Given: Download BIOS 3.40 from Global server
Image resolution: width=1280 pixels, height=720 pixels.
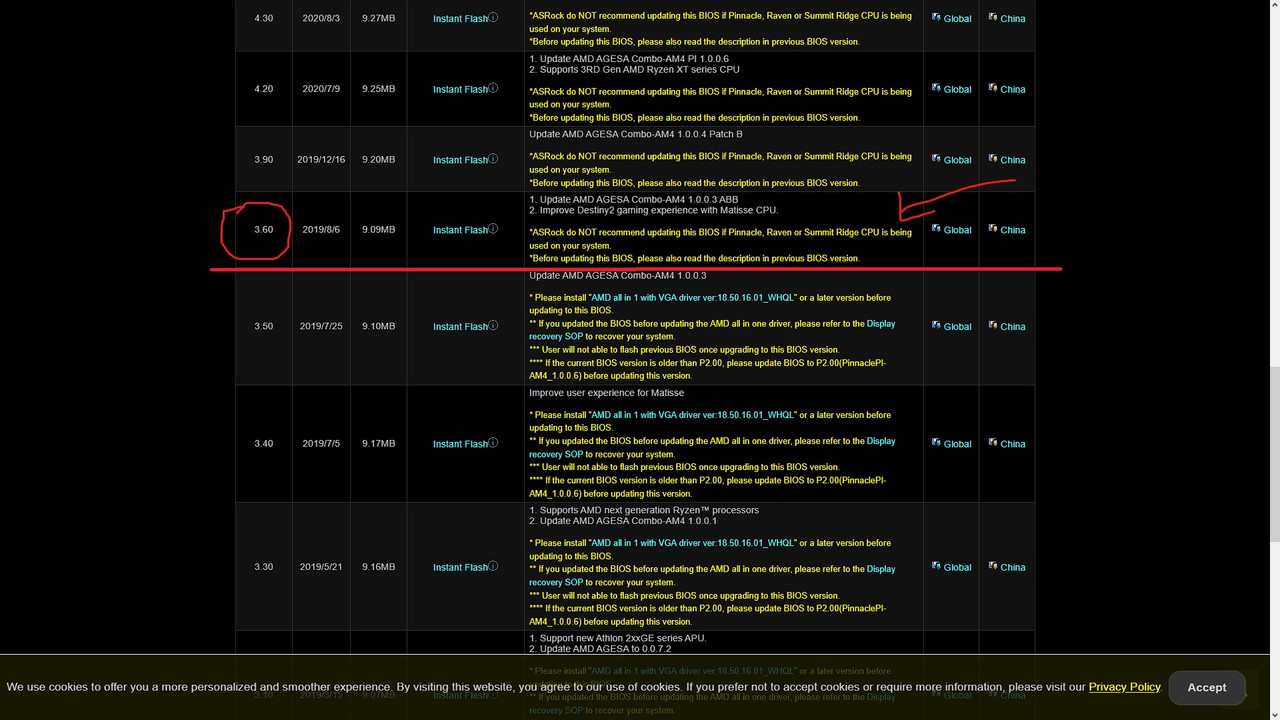Looking at the screenshot, I should pos(951,444).
